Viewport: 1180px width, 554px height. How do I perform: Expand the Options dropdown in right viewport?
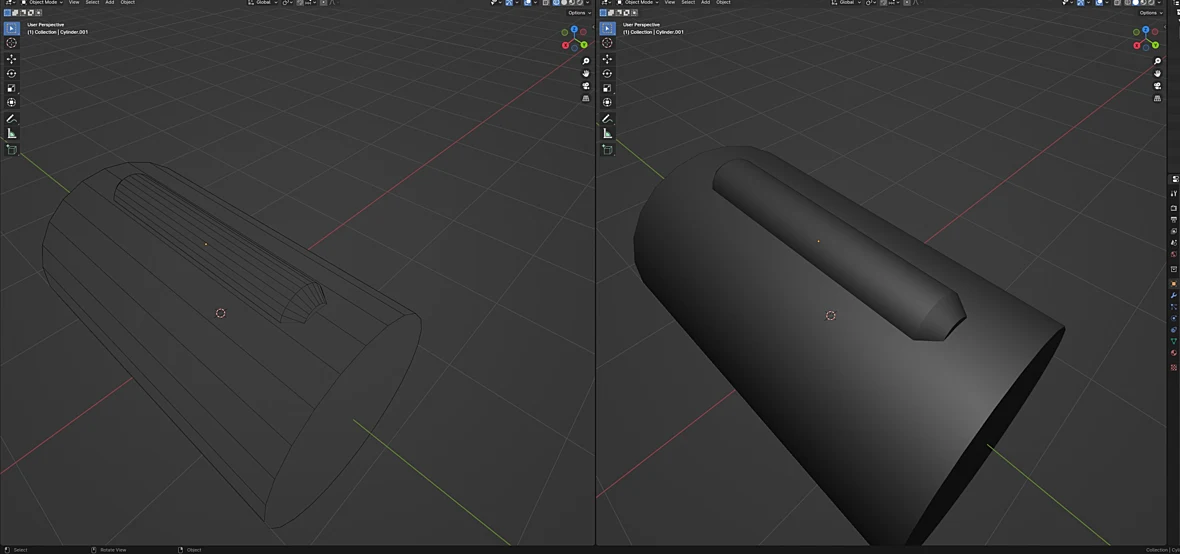1149,13
